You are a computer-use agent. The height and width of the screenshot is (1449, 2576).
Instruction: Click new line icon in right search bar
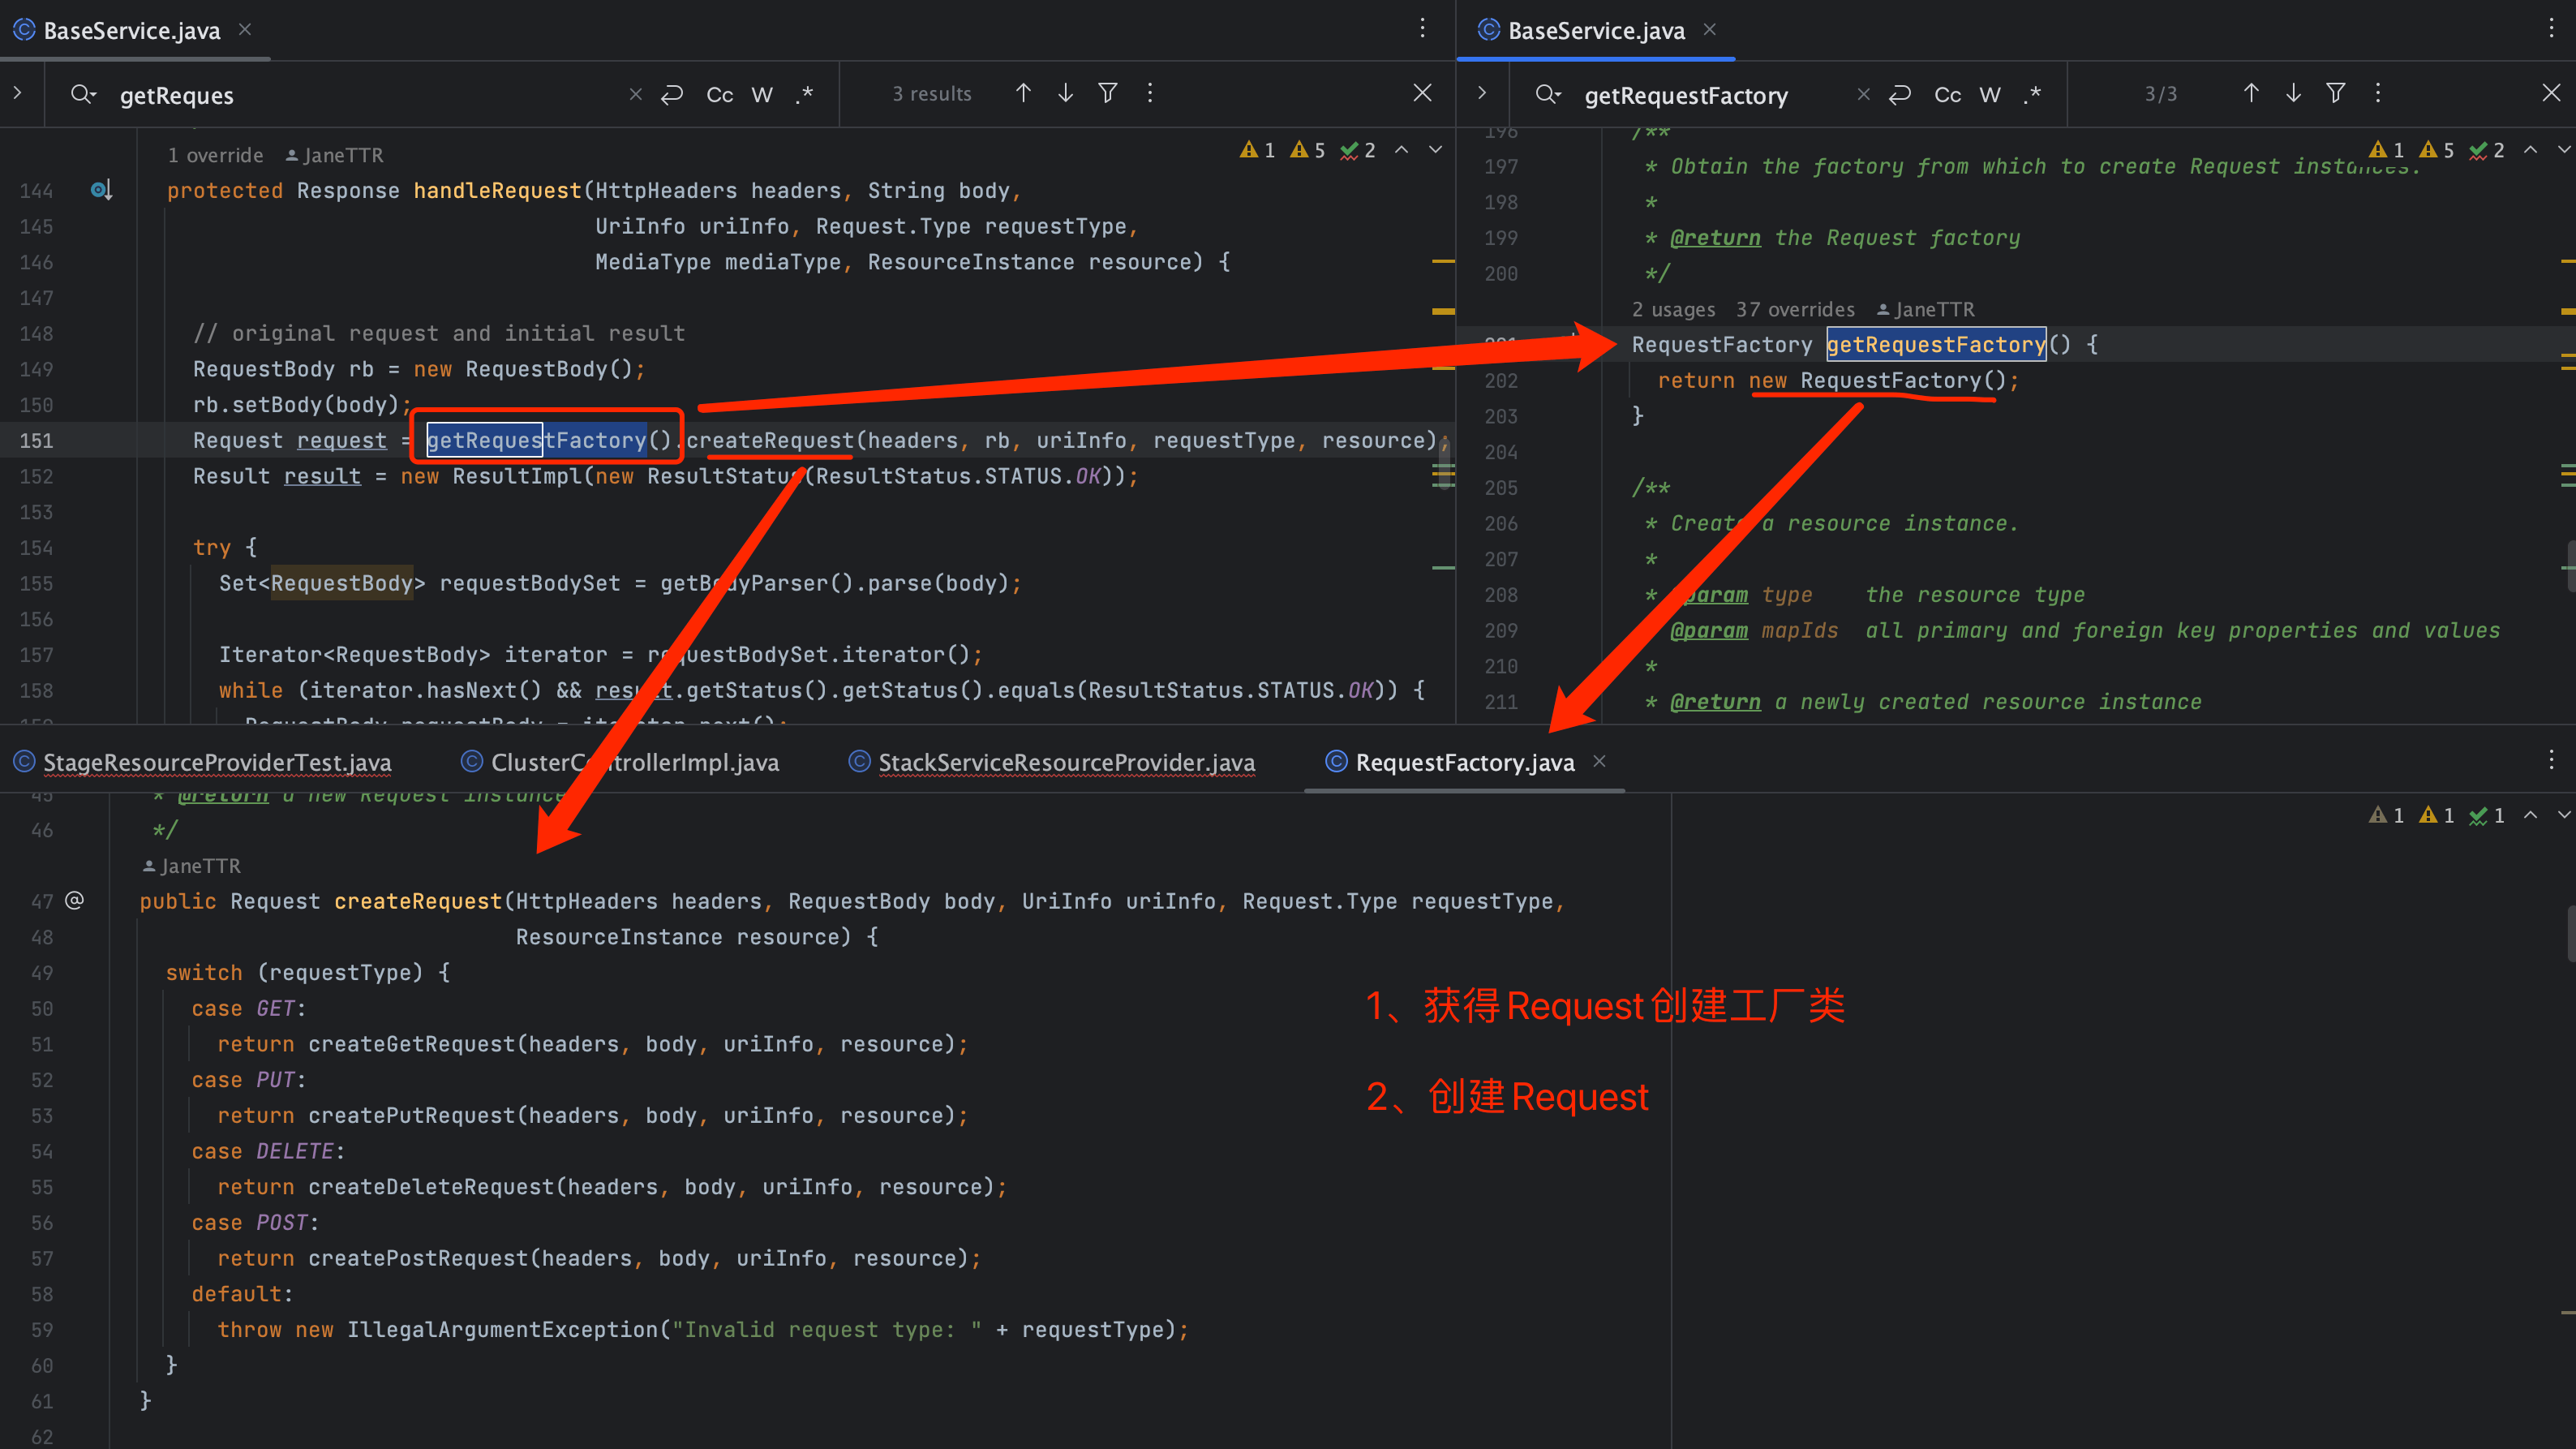click(x=1899, y=94)
